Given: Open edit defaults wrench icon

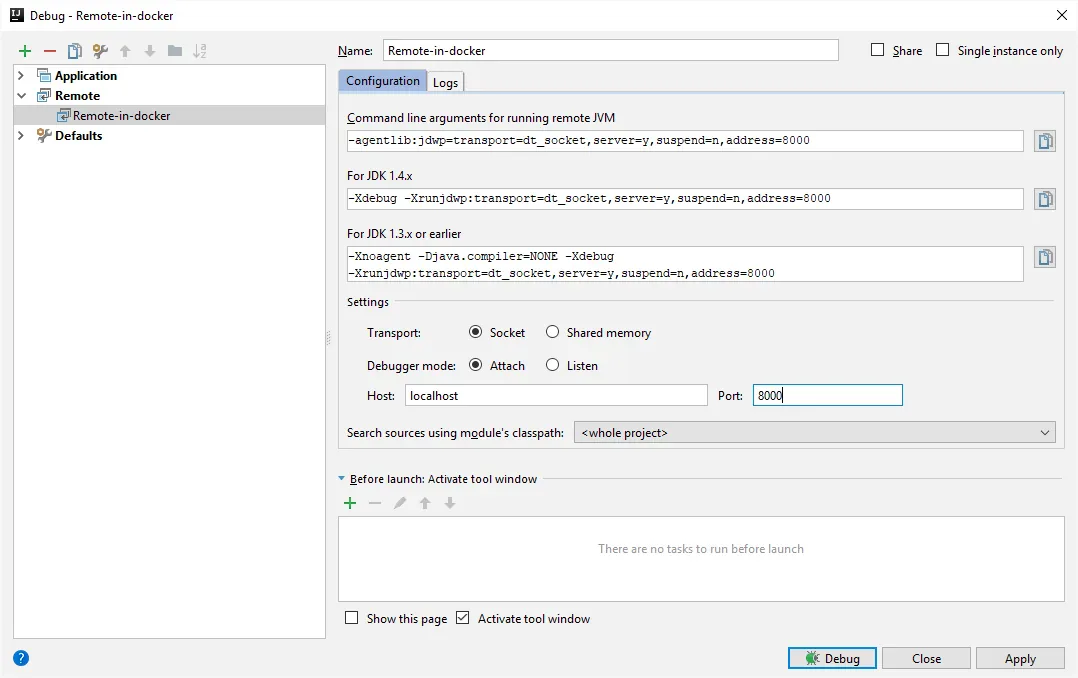Looking at the screenshot, I should point(100,51).
